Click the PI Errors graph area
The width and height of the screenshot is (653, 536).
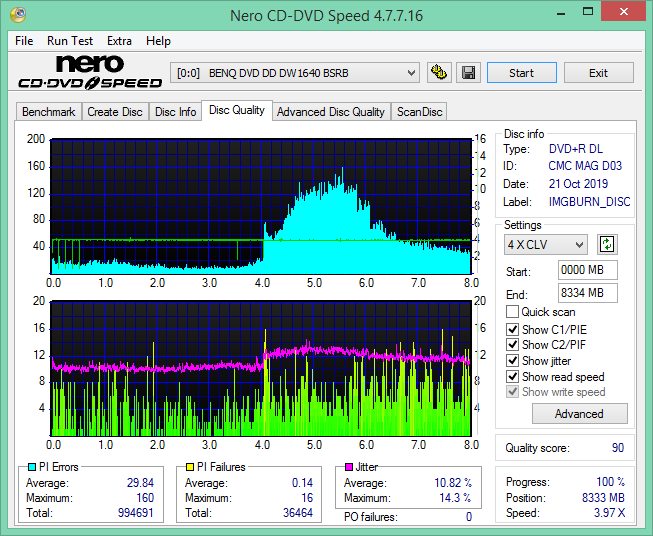point(261,206)
